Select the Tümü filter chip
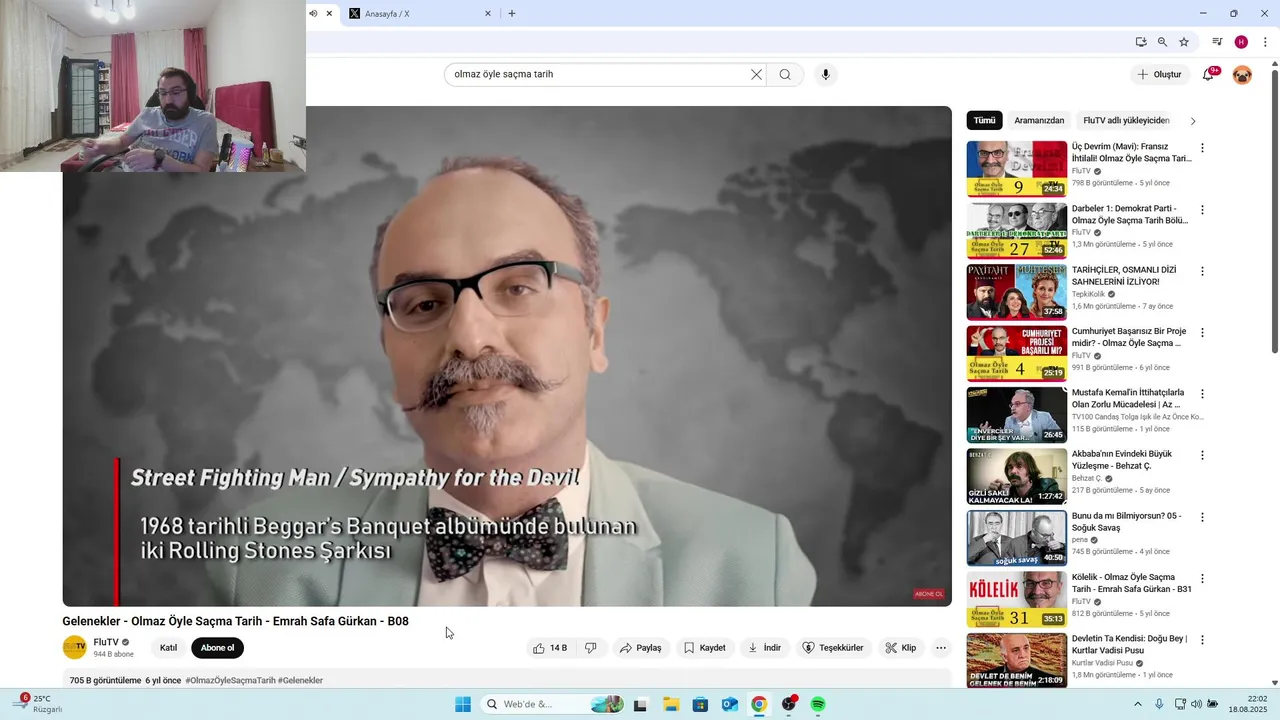 (985, 121)
